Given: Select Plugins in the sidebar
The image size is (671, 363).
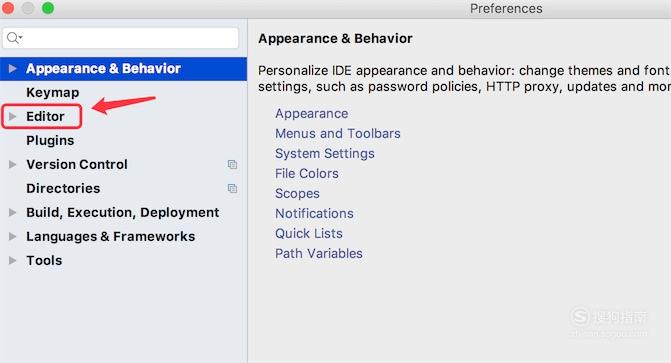Looking at the screenshot, I should click(50, 140).
